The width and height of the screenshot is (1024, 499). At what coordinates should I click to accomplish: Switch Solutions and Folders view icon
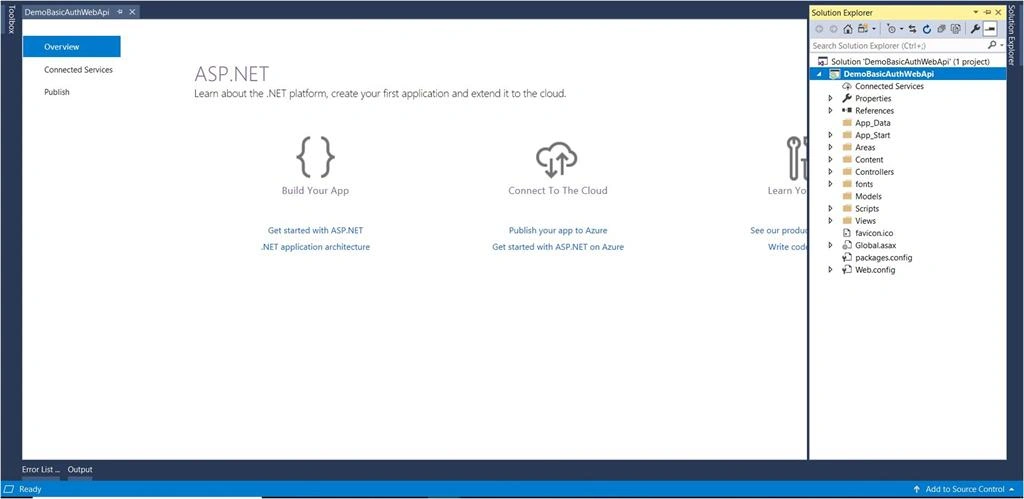[863, 29]
